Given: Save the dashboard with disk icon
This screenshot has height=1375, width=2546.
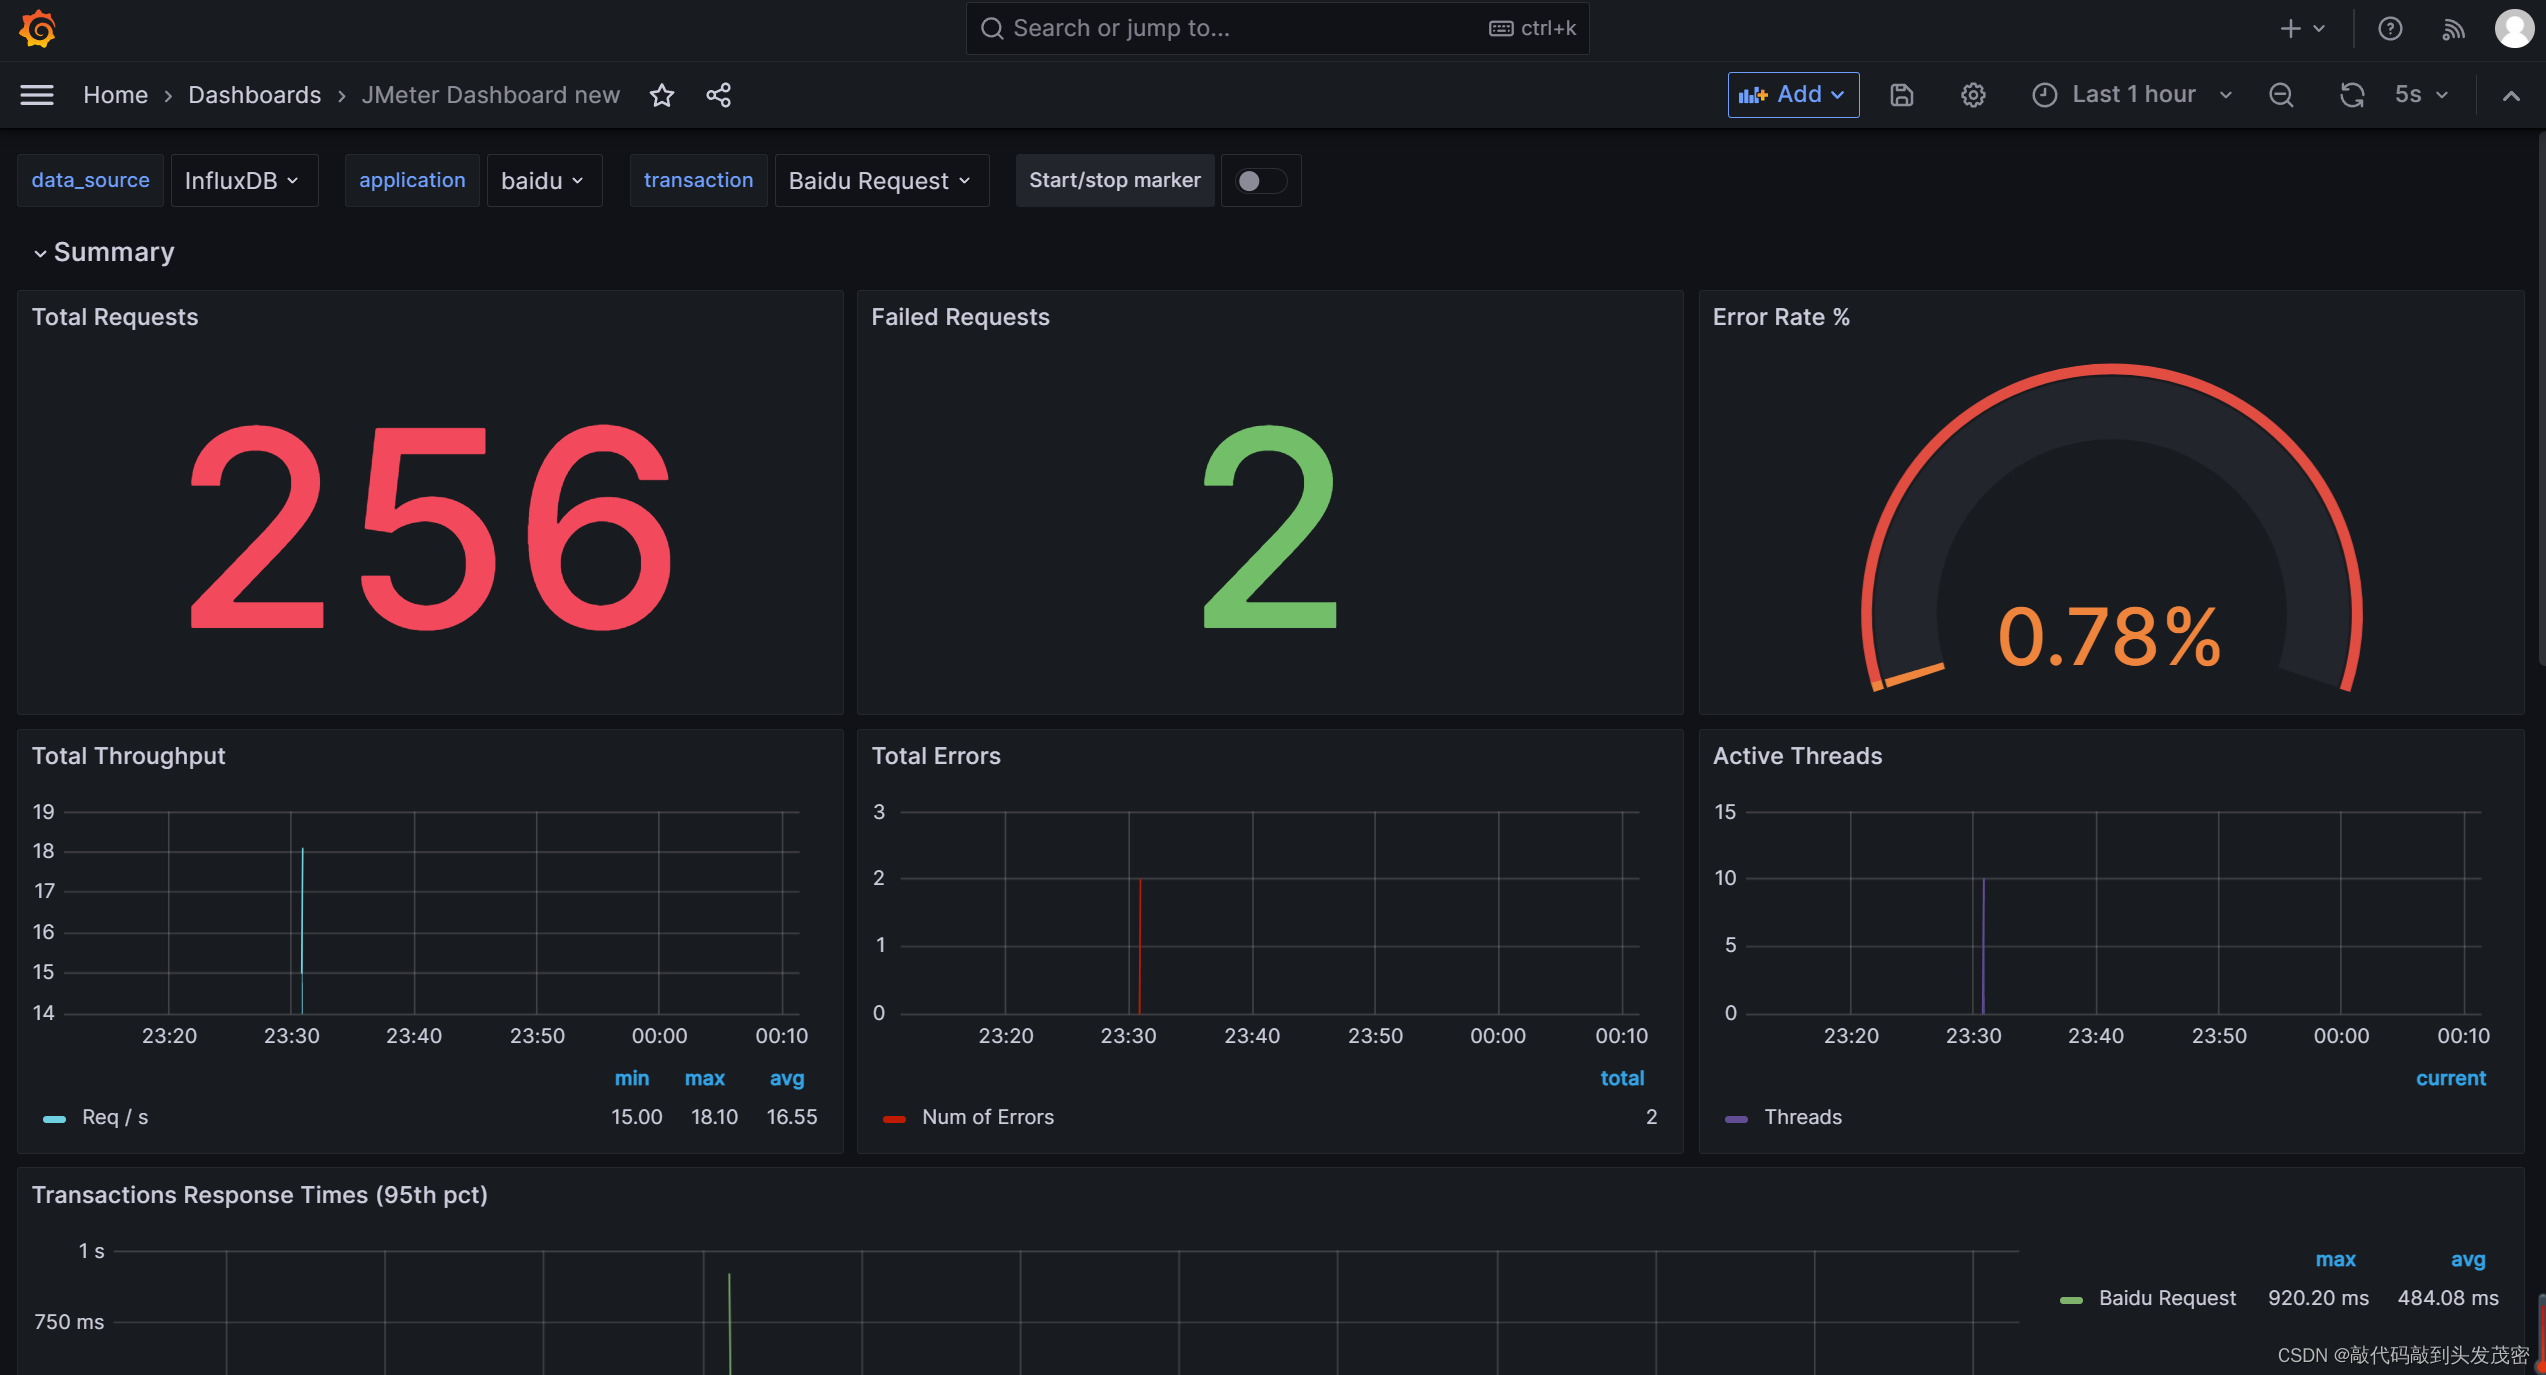Looking at the screenshot, I should pos(1901,95).
